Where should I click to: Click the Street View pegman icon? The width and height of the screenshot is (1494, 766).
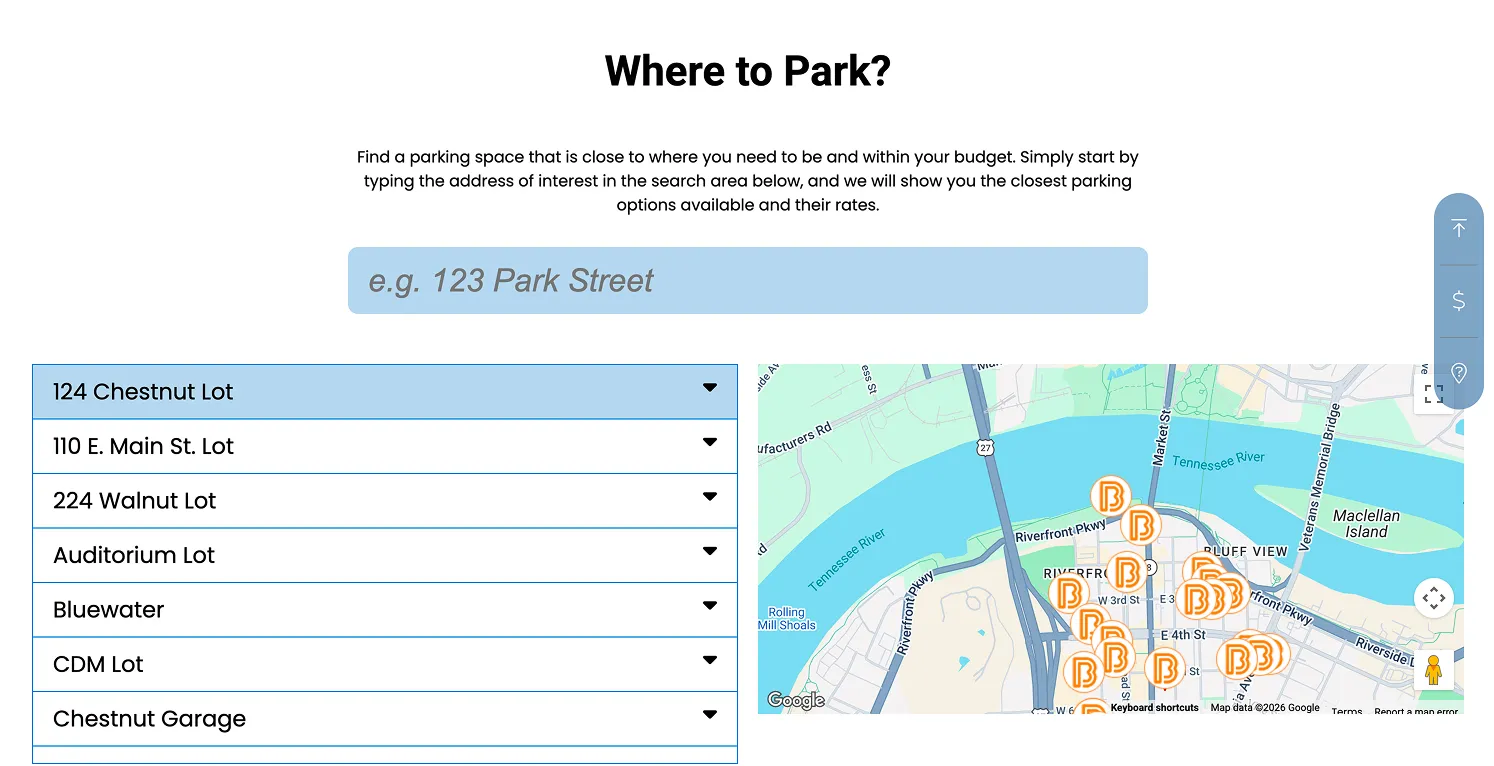point(1433,670)
